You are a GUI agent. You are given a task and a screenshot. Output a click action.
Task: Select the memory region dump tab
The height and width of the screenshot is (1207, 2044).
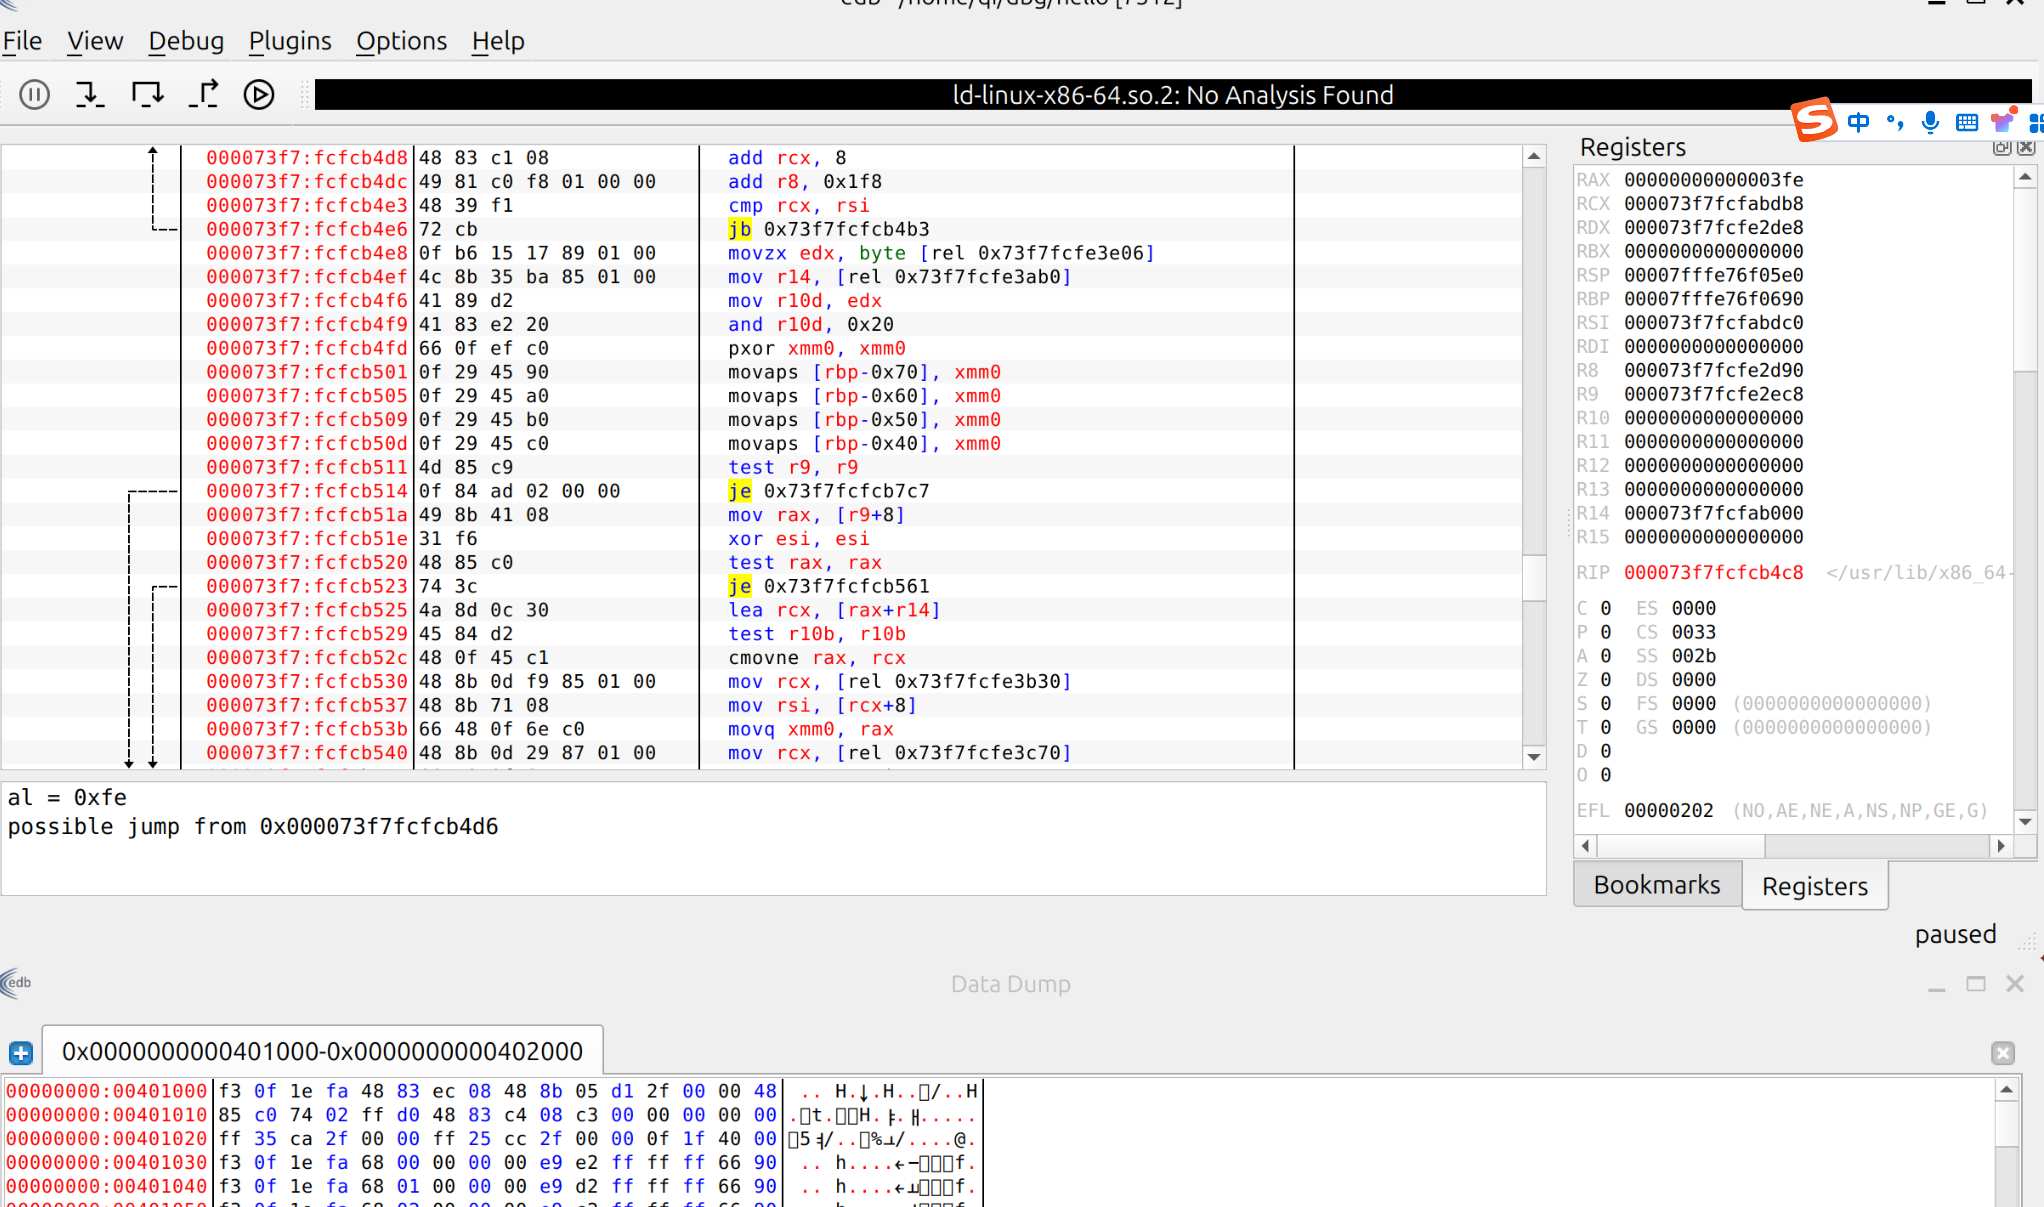click(x=322, y=1052)
